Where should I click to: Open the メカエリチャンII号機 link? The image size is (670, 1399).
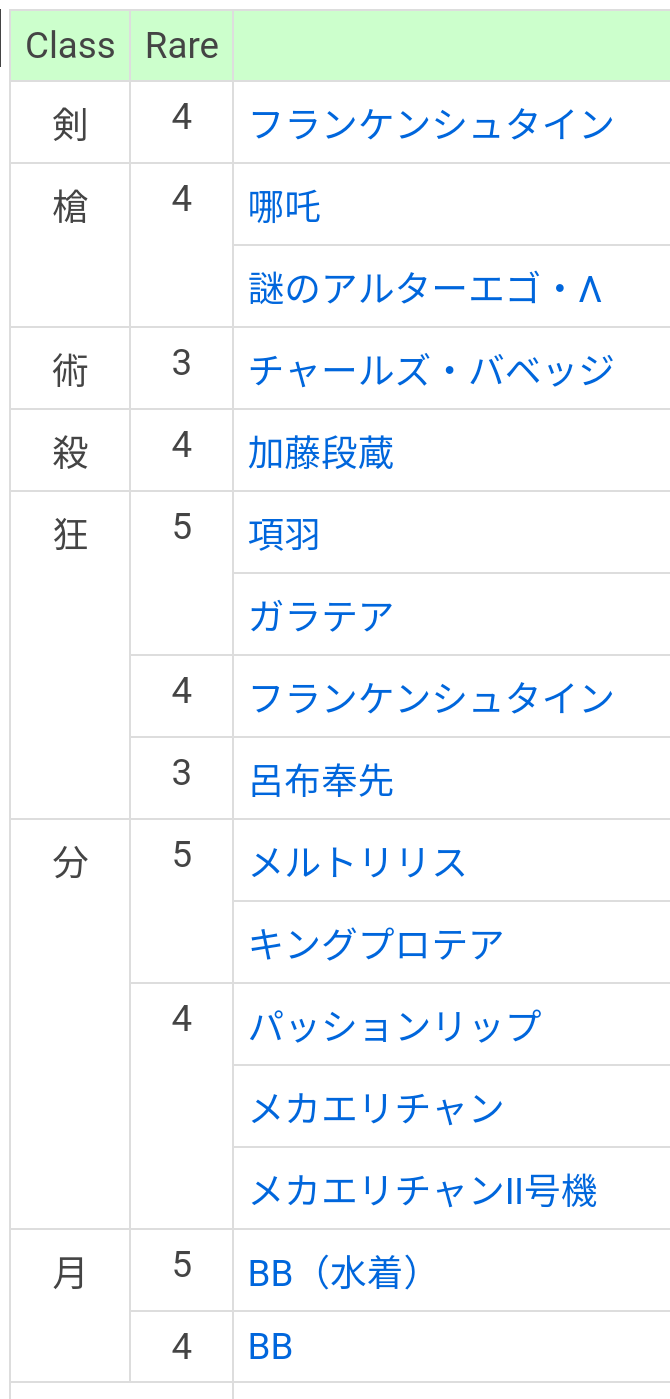point(423,1190)
